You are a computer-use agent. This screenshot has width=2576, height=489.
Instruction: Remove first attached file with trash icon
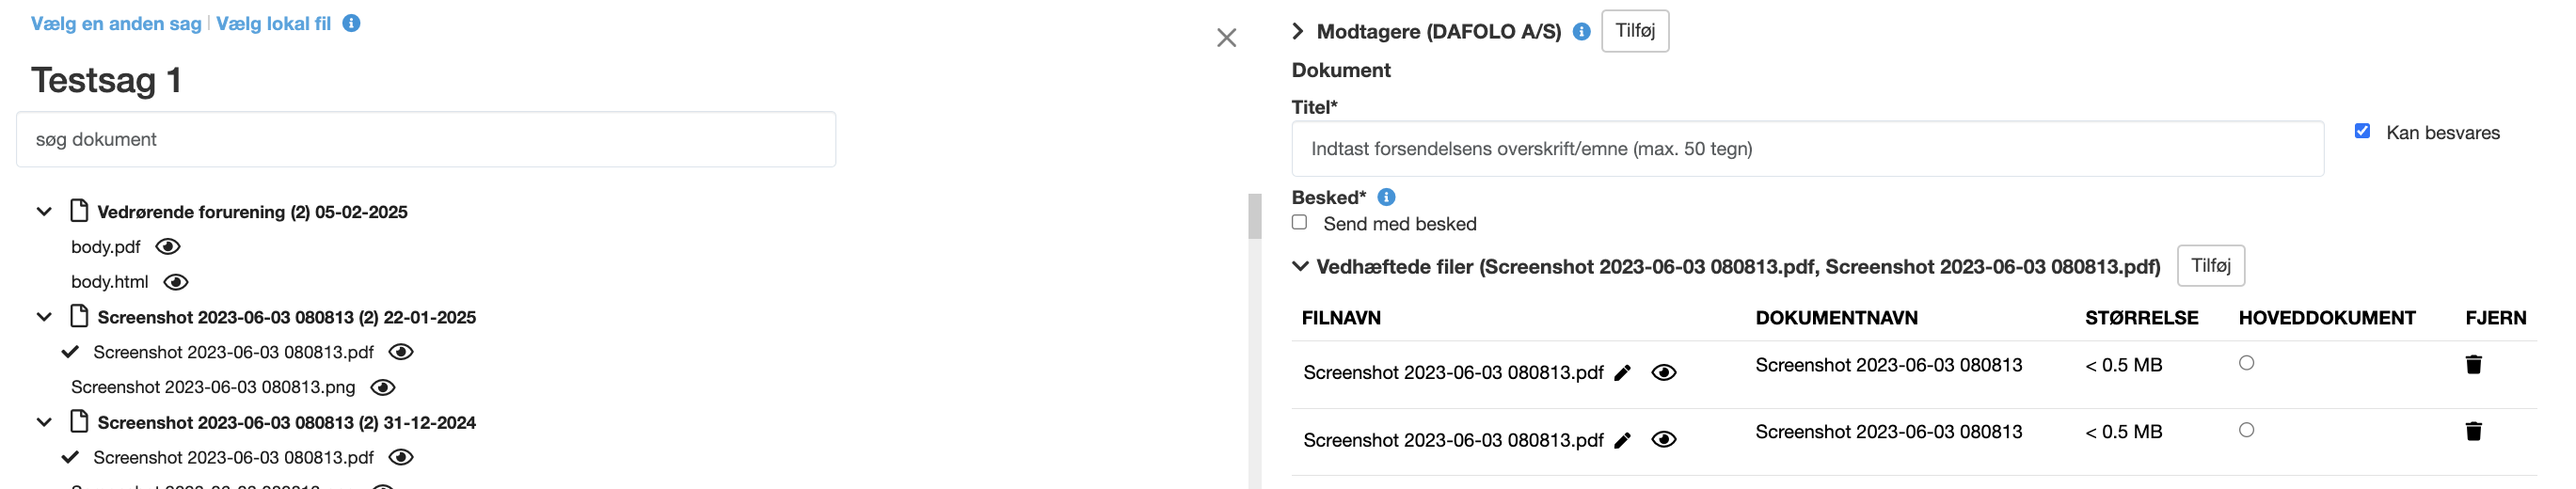(x=2473, y=364)
